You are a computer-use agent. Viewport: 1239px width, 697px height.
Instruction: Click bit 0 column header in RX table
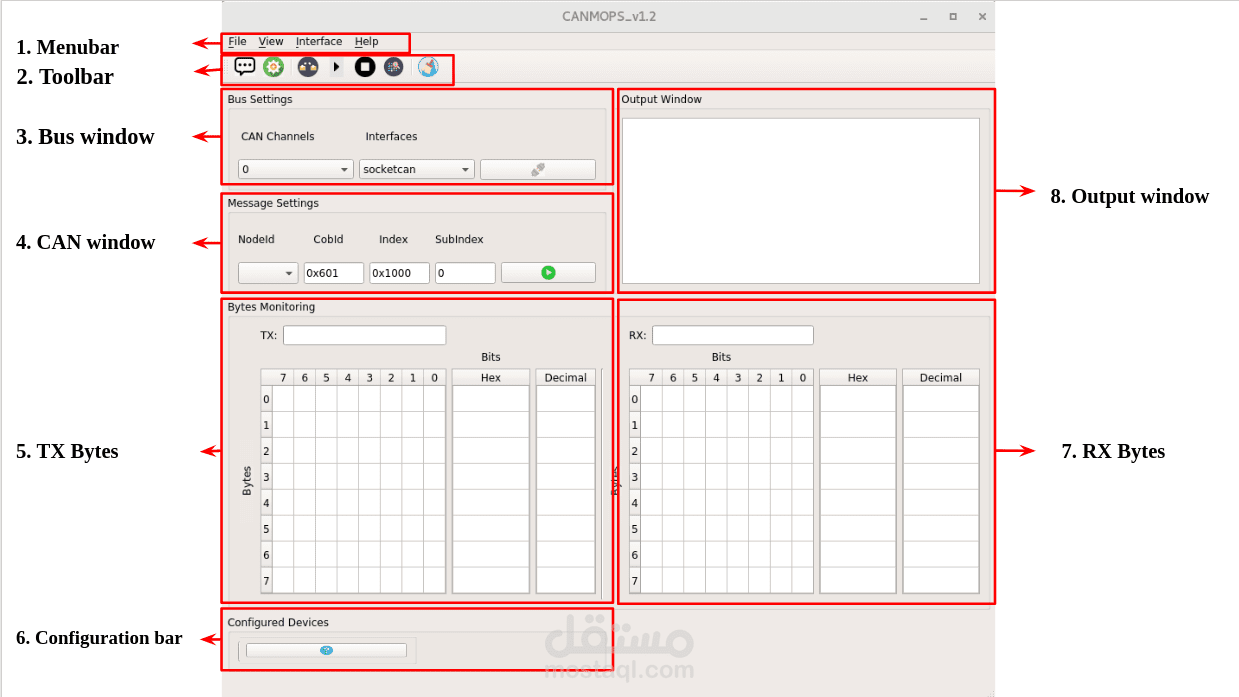point(802,378)
